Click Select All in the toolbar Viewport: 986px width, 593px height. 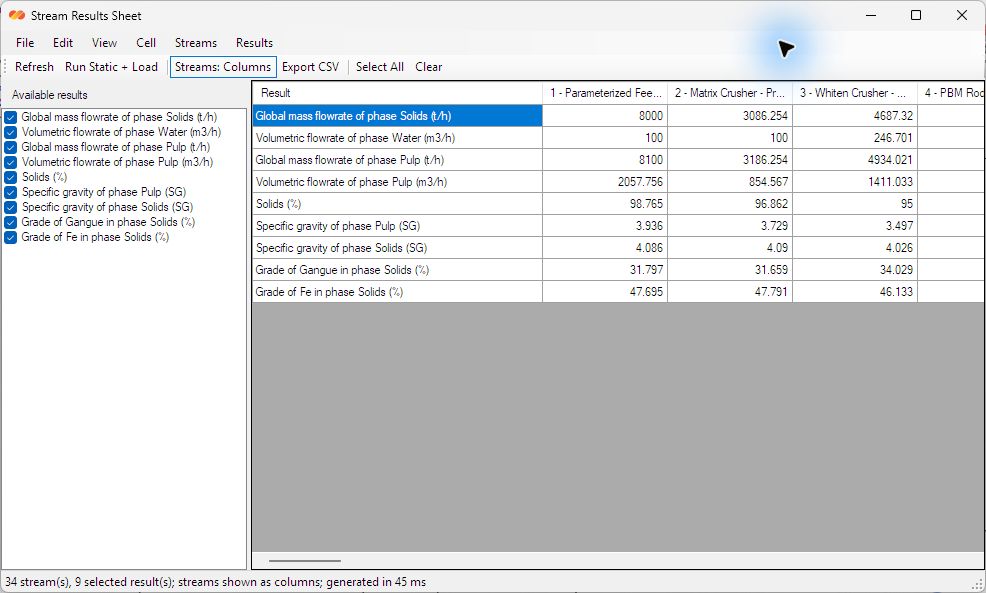(380, 67)
